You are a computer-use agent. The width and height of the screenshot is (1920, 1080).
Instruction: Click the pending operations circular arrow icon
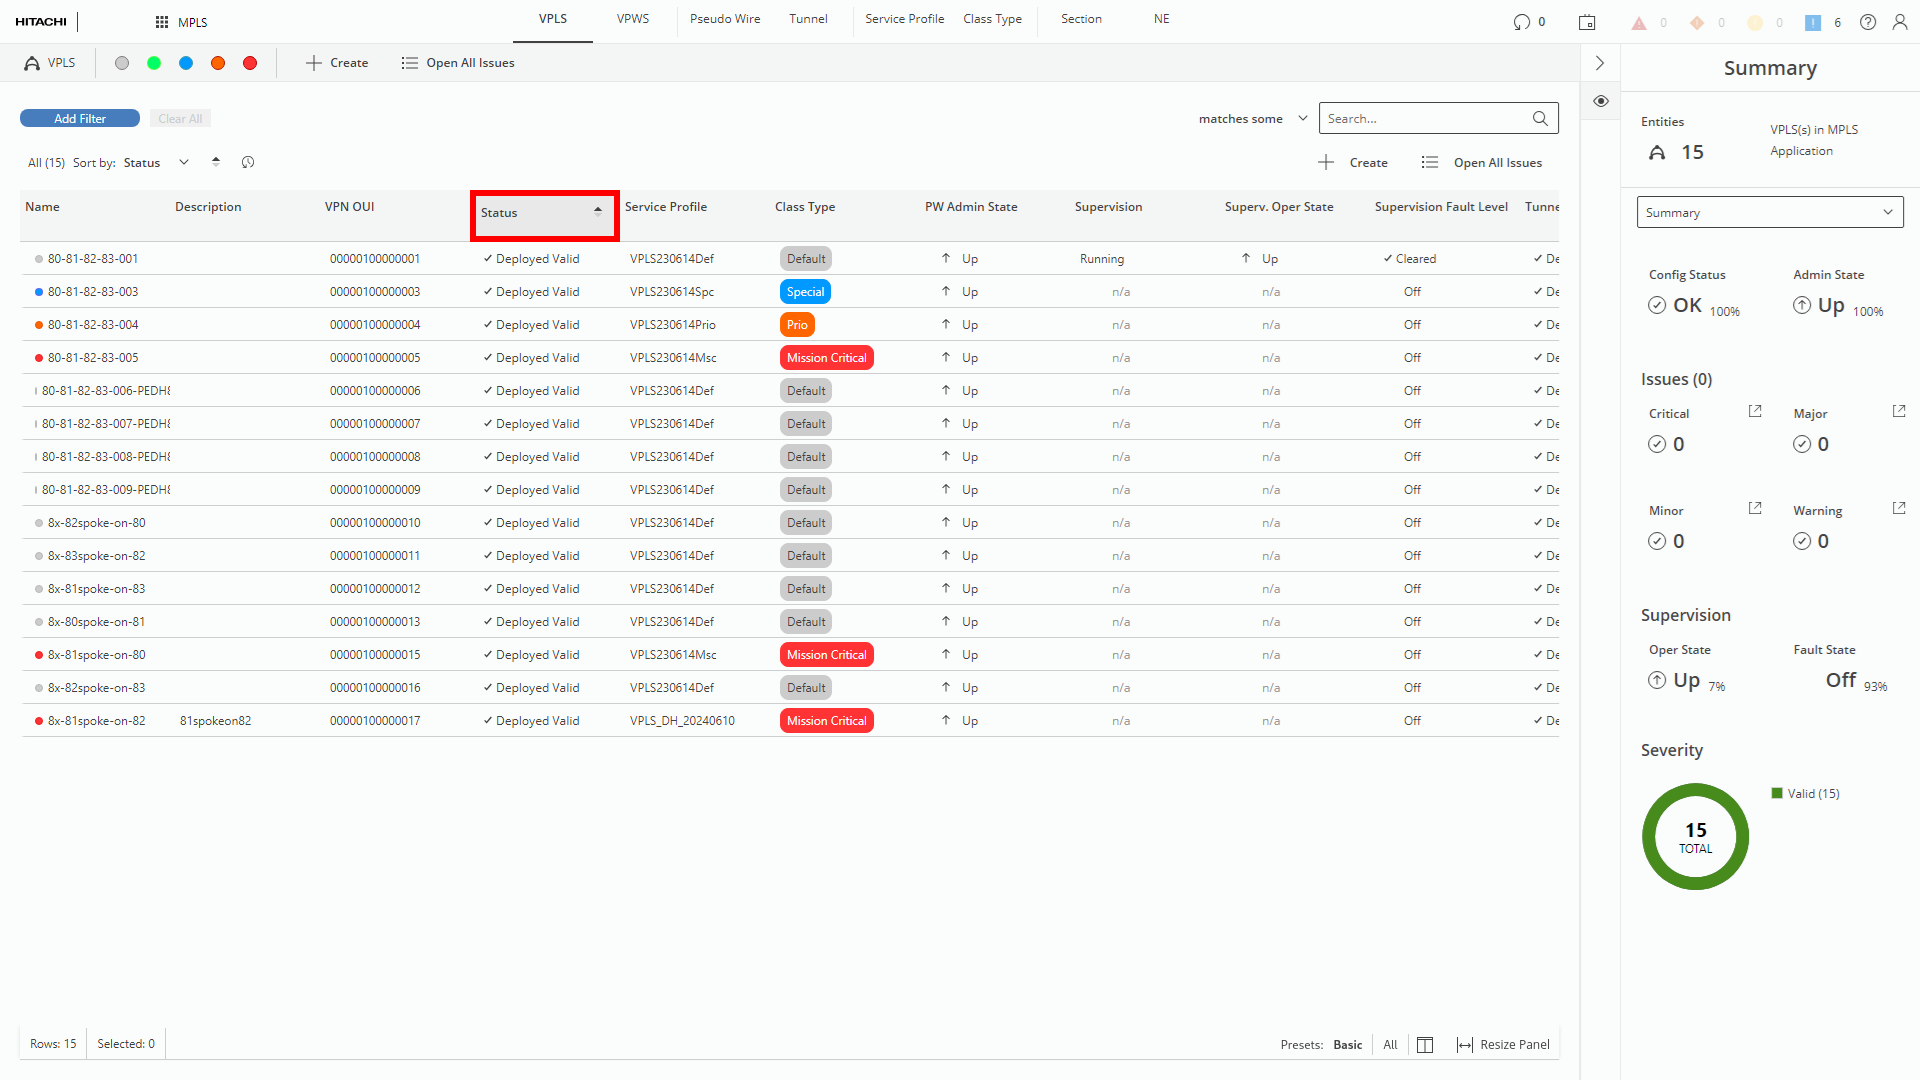pos(1521,22)
